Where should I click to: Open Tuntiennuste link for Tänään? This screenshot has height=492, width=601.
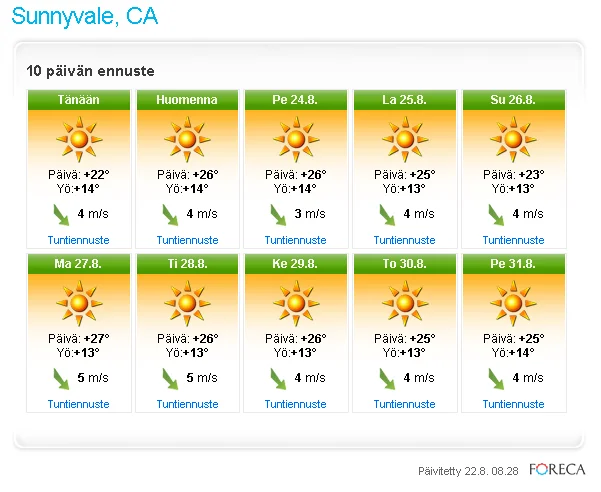(x=78, y=240)
